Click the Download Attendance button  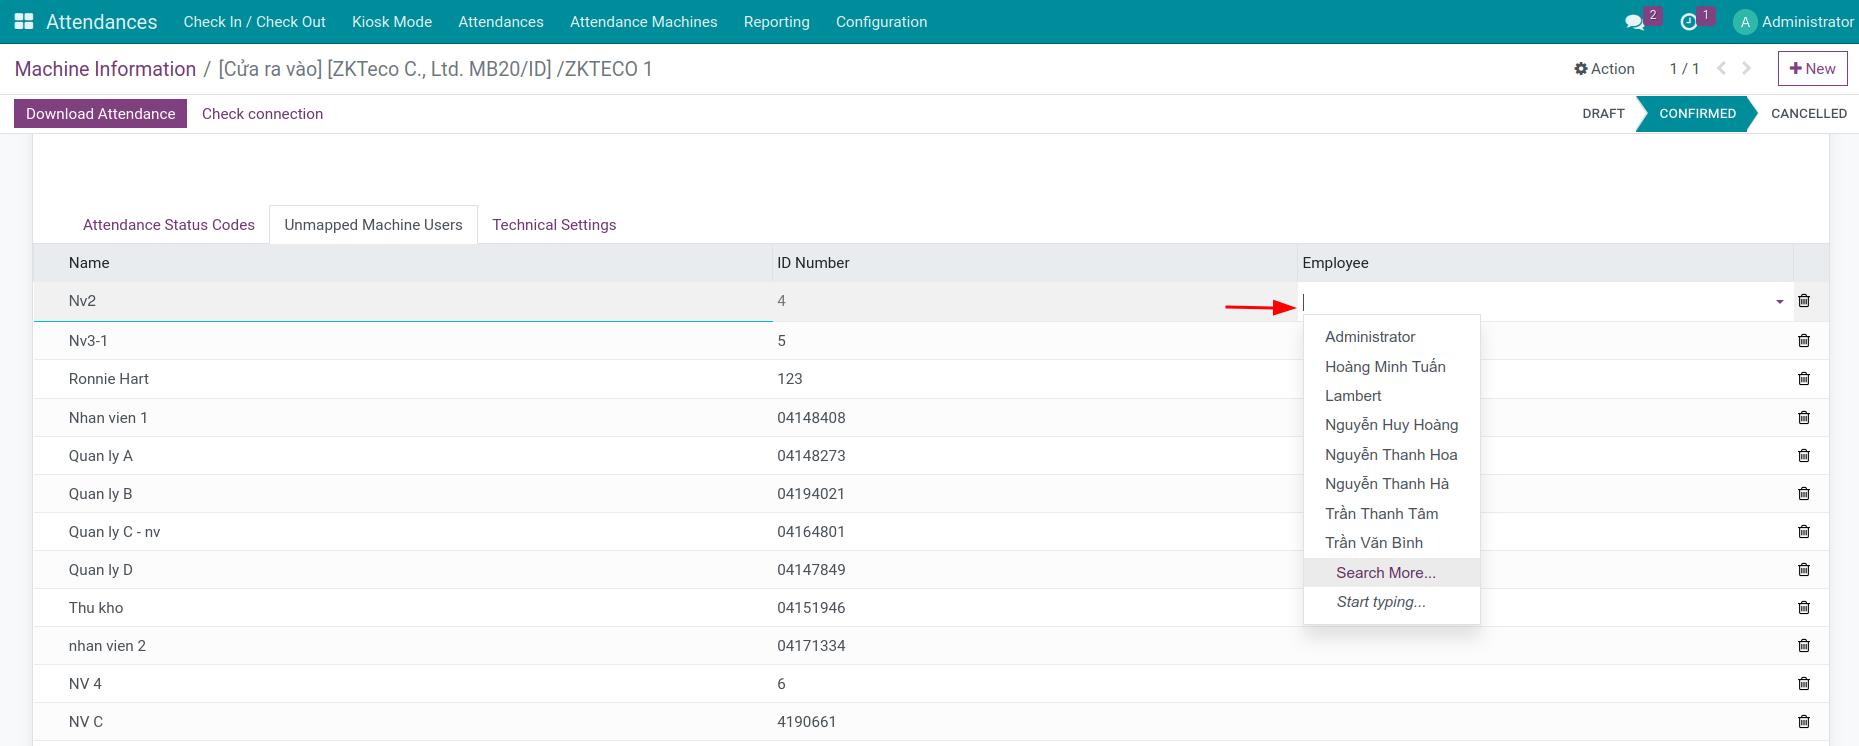pos(100,114)
